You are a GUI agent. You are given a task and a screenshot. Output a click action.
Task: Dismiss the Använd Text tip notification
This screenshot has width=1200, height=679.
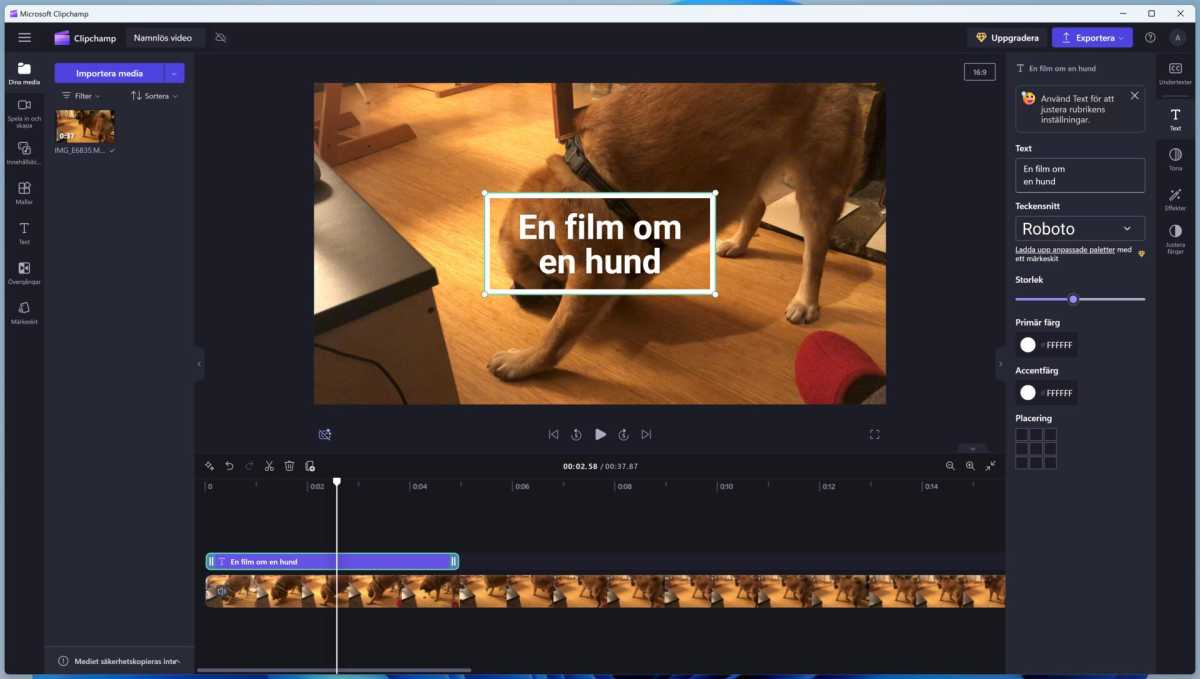[1134, 95]
